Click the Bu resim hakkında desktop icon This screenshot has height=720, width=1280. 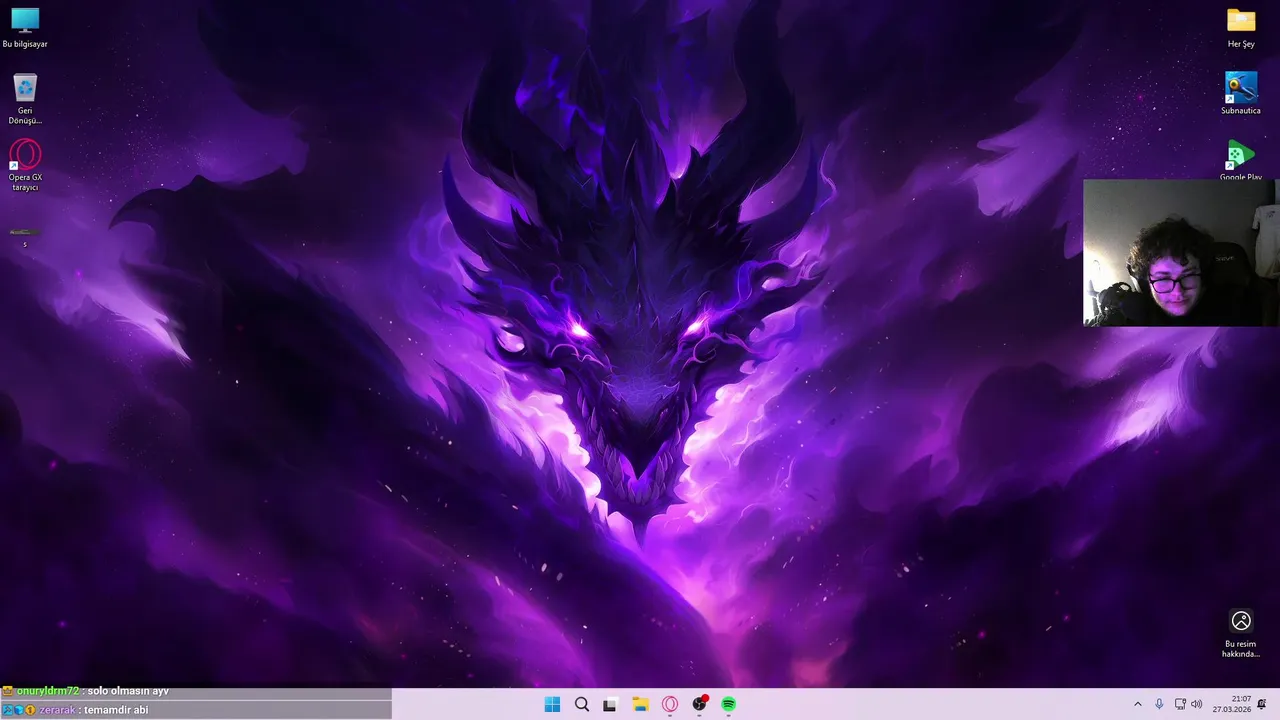pyautogui.click(x=1241, y=634)
